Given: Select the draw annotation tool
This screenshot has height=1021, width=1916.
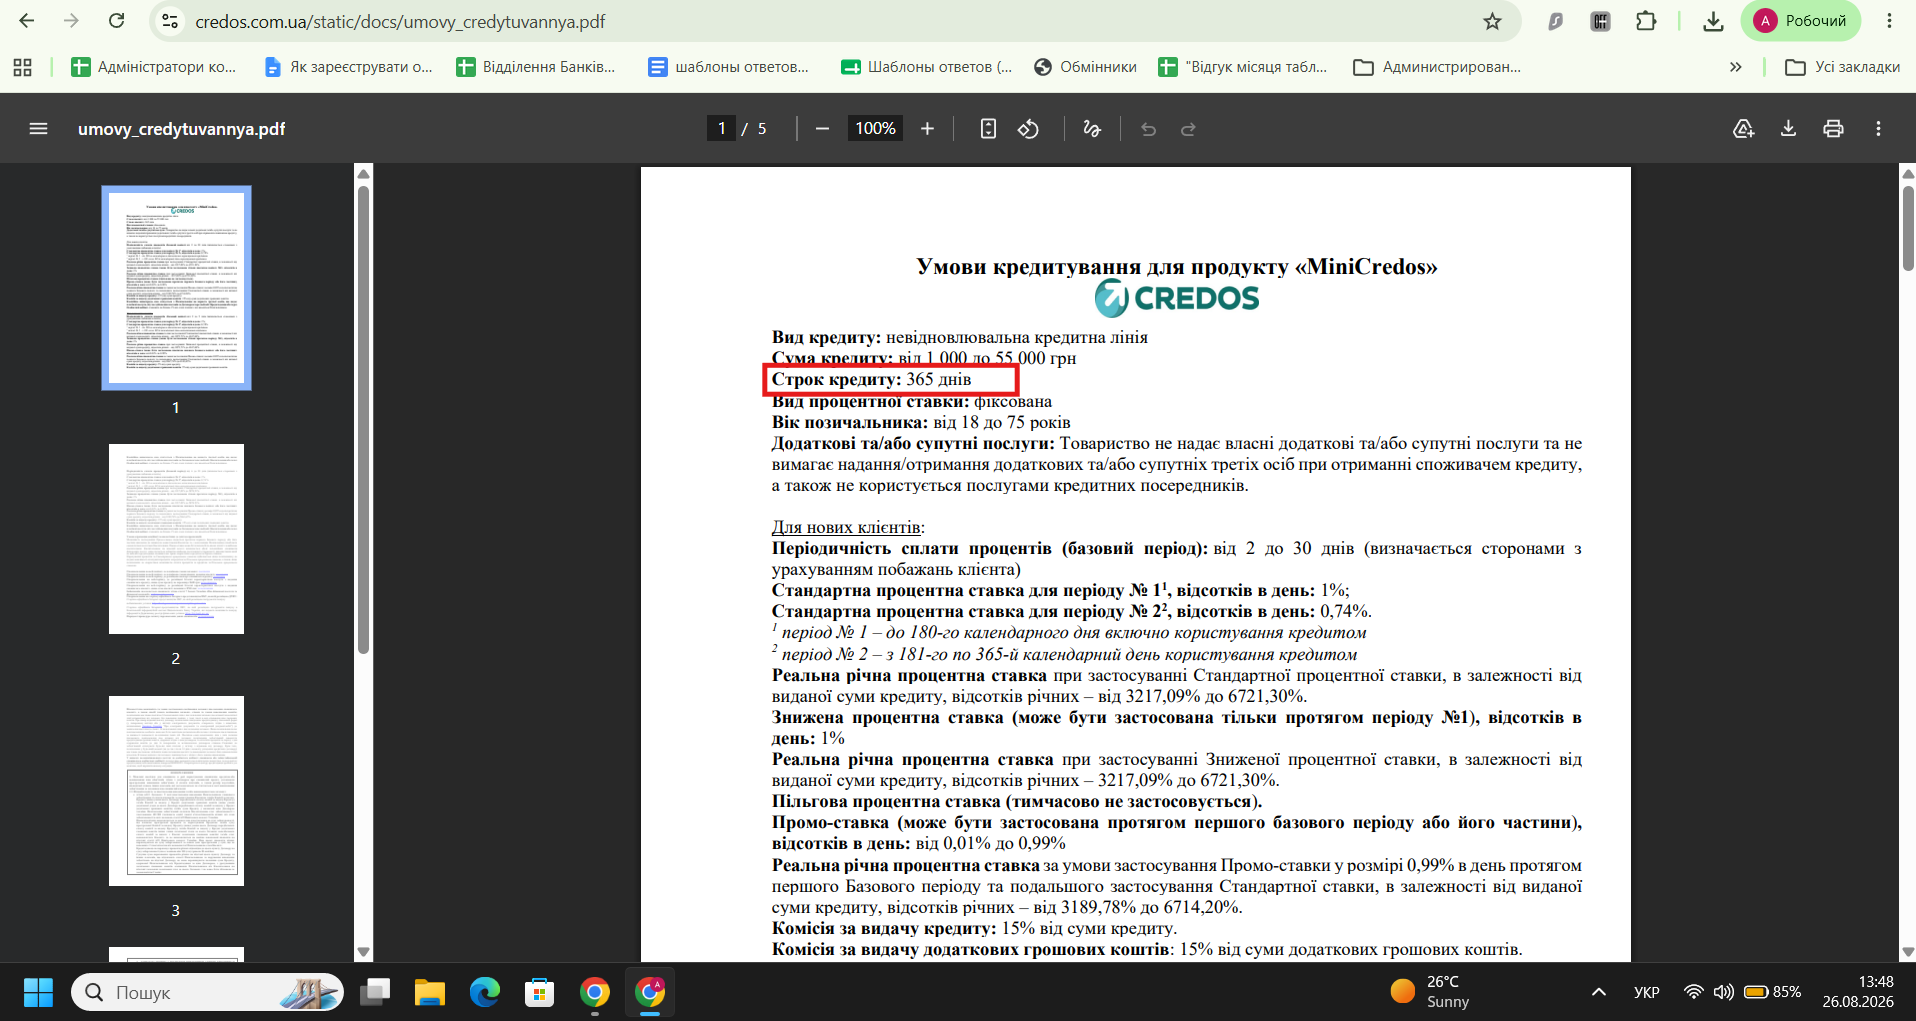Looking at the screenshot, I should (x=1092, y=129).
